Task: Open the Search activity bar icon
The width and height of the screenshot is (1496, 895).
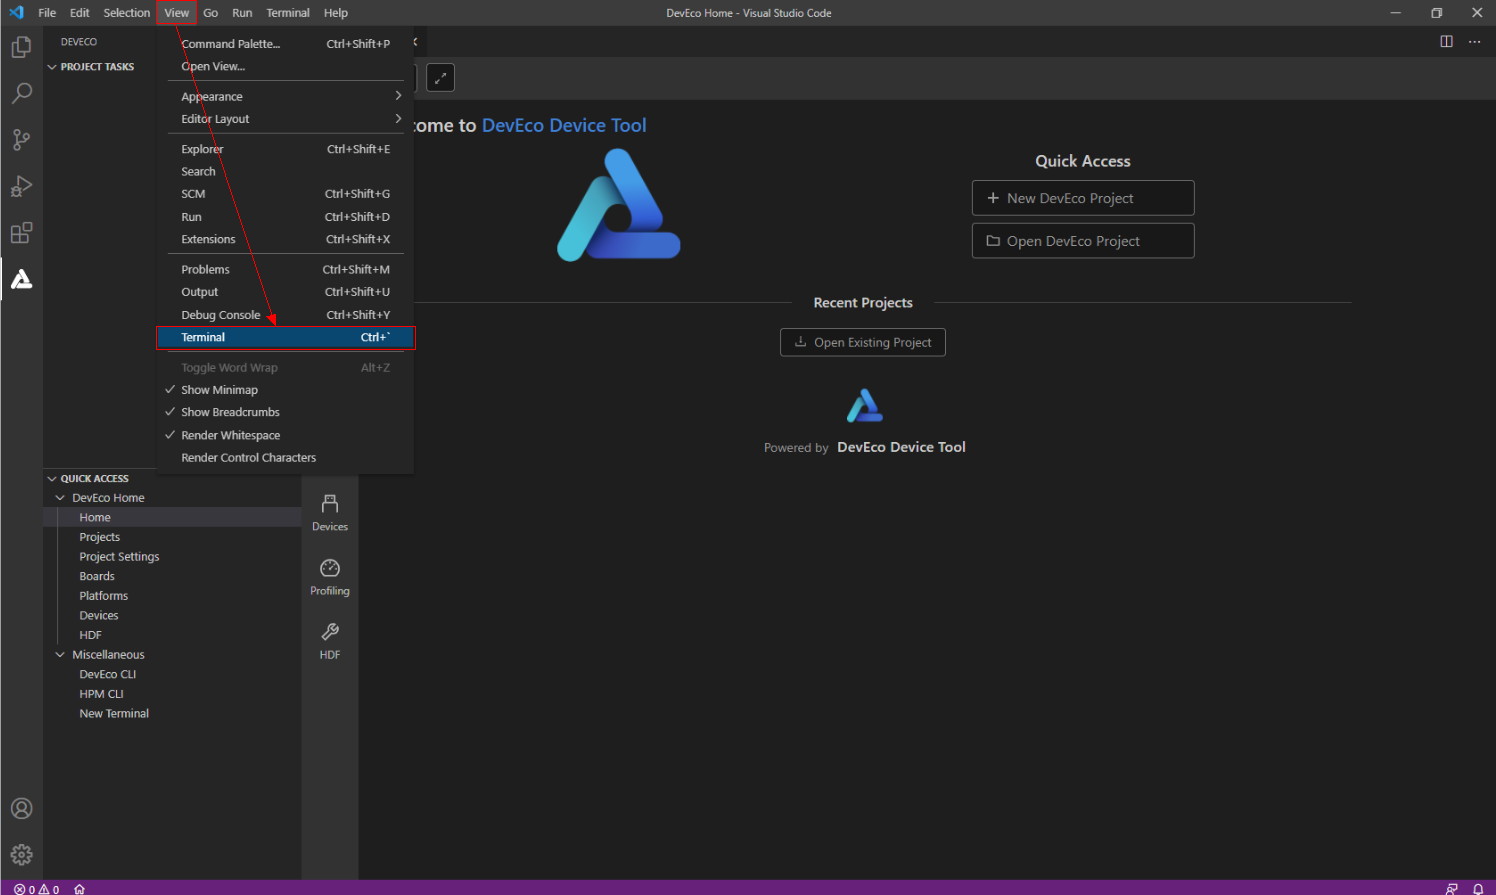Action: coord(21,93)
